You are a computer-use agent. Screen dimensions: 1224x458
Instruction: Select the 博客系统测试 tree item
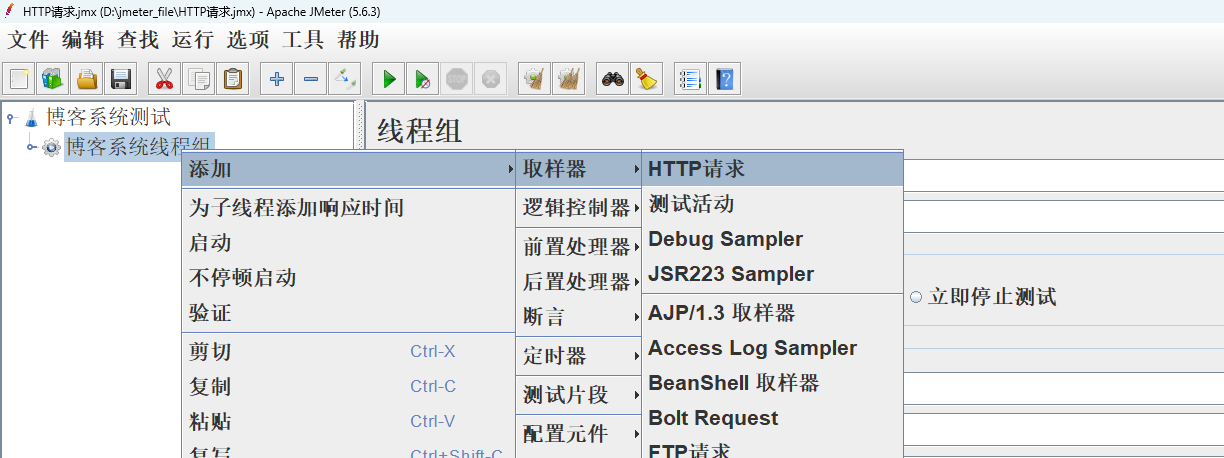109,118
